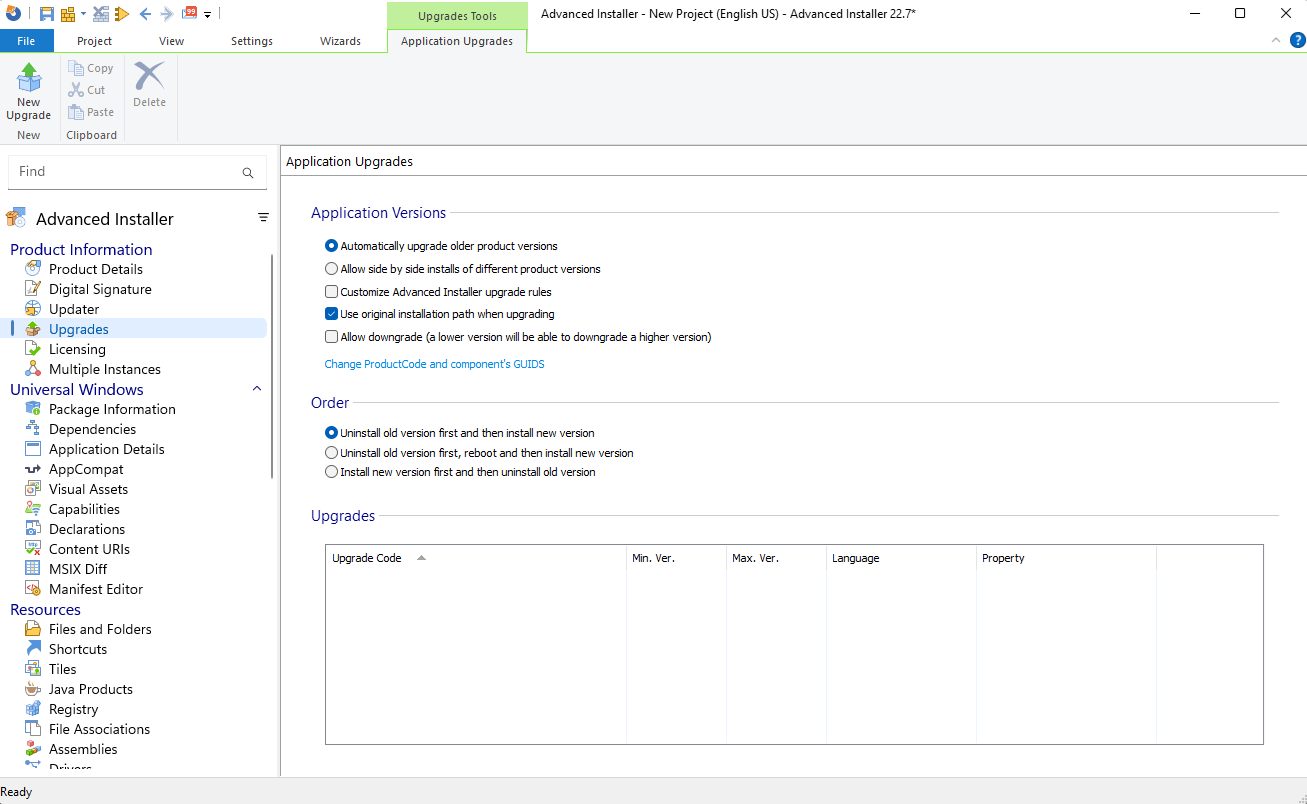Run the project using the yellow play icon
This screenshot has width=1307, height=804.
click(x=121, y=13)
